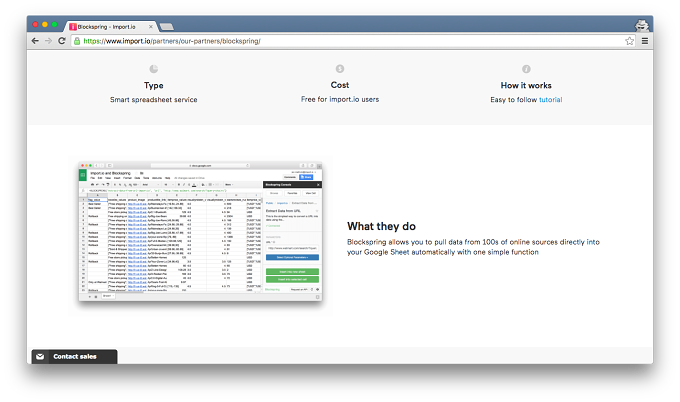Open the Google Sheet screenshot thumbnail
The height and width of the screenshot is (402, 680).
[x=200, y=231]
